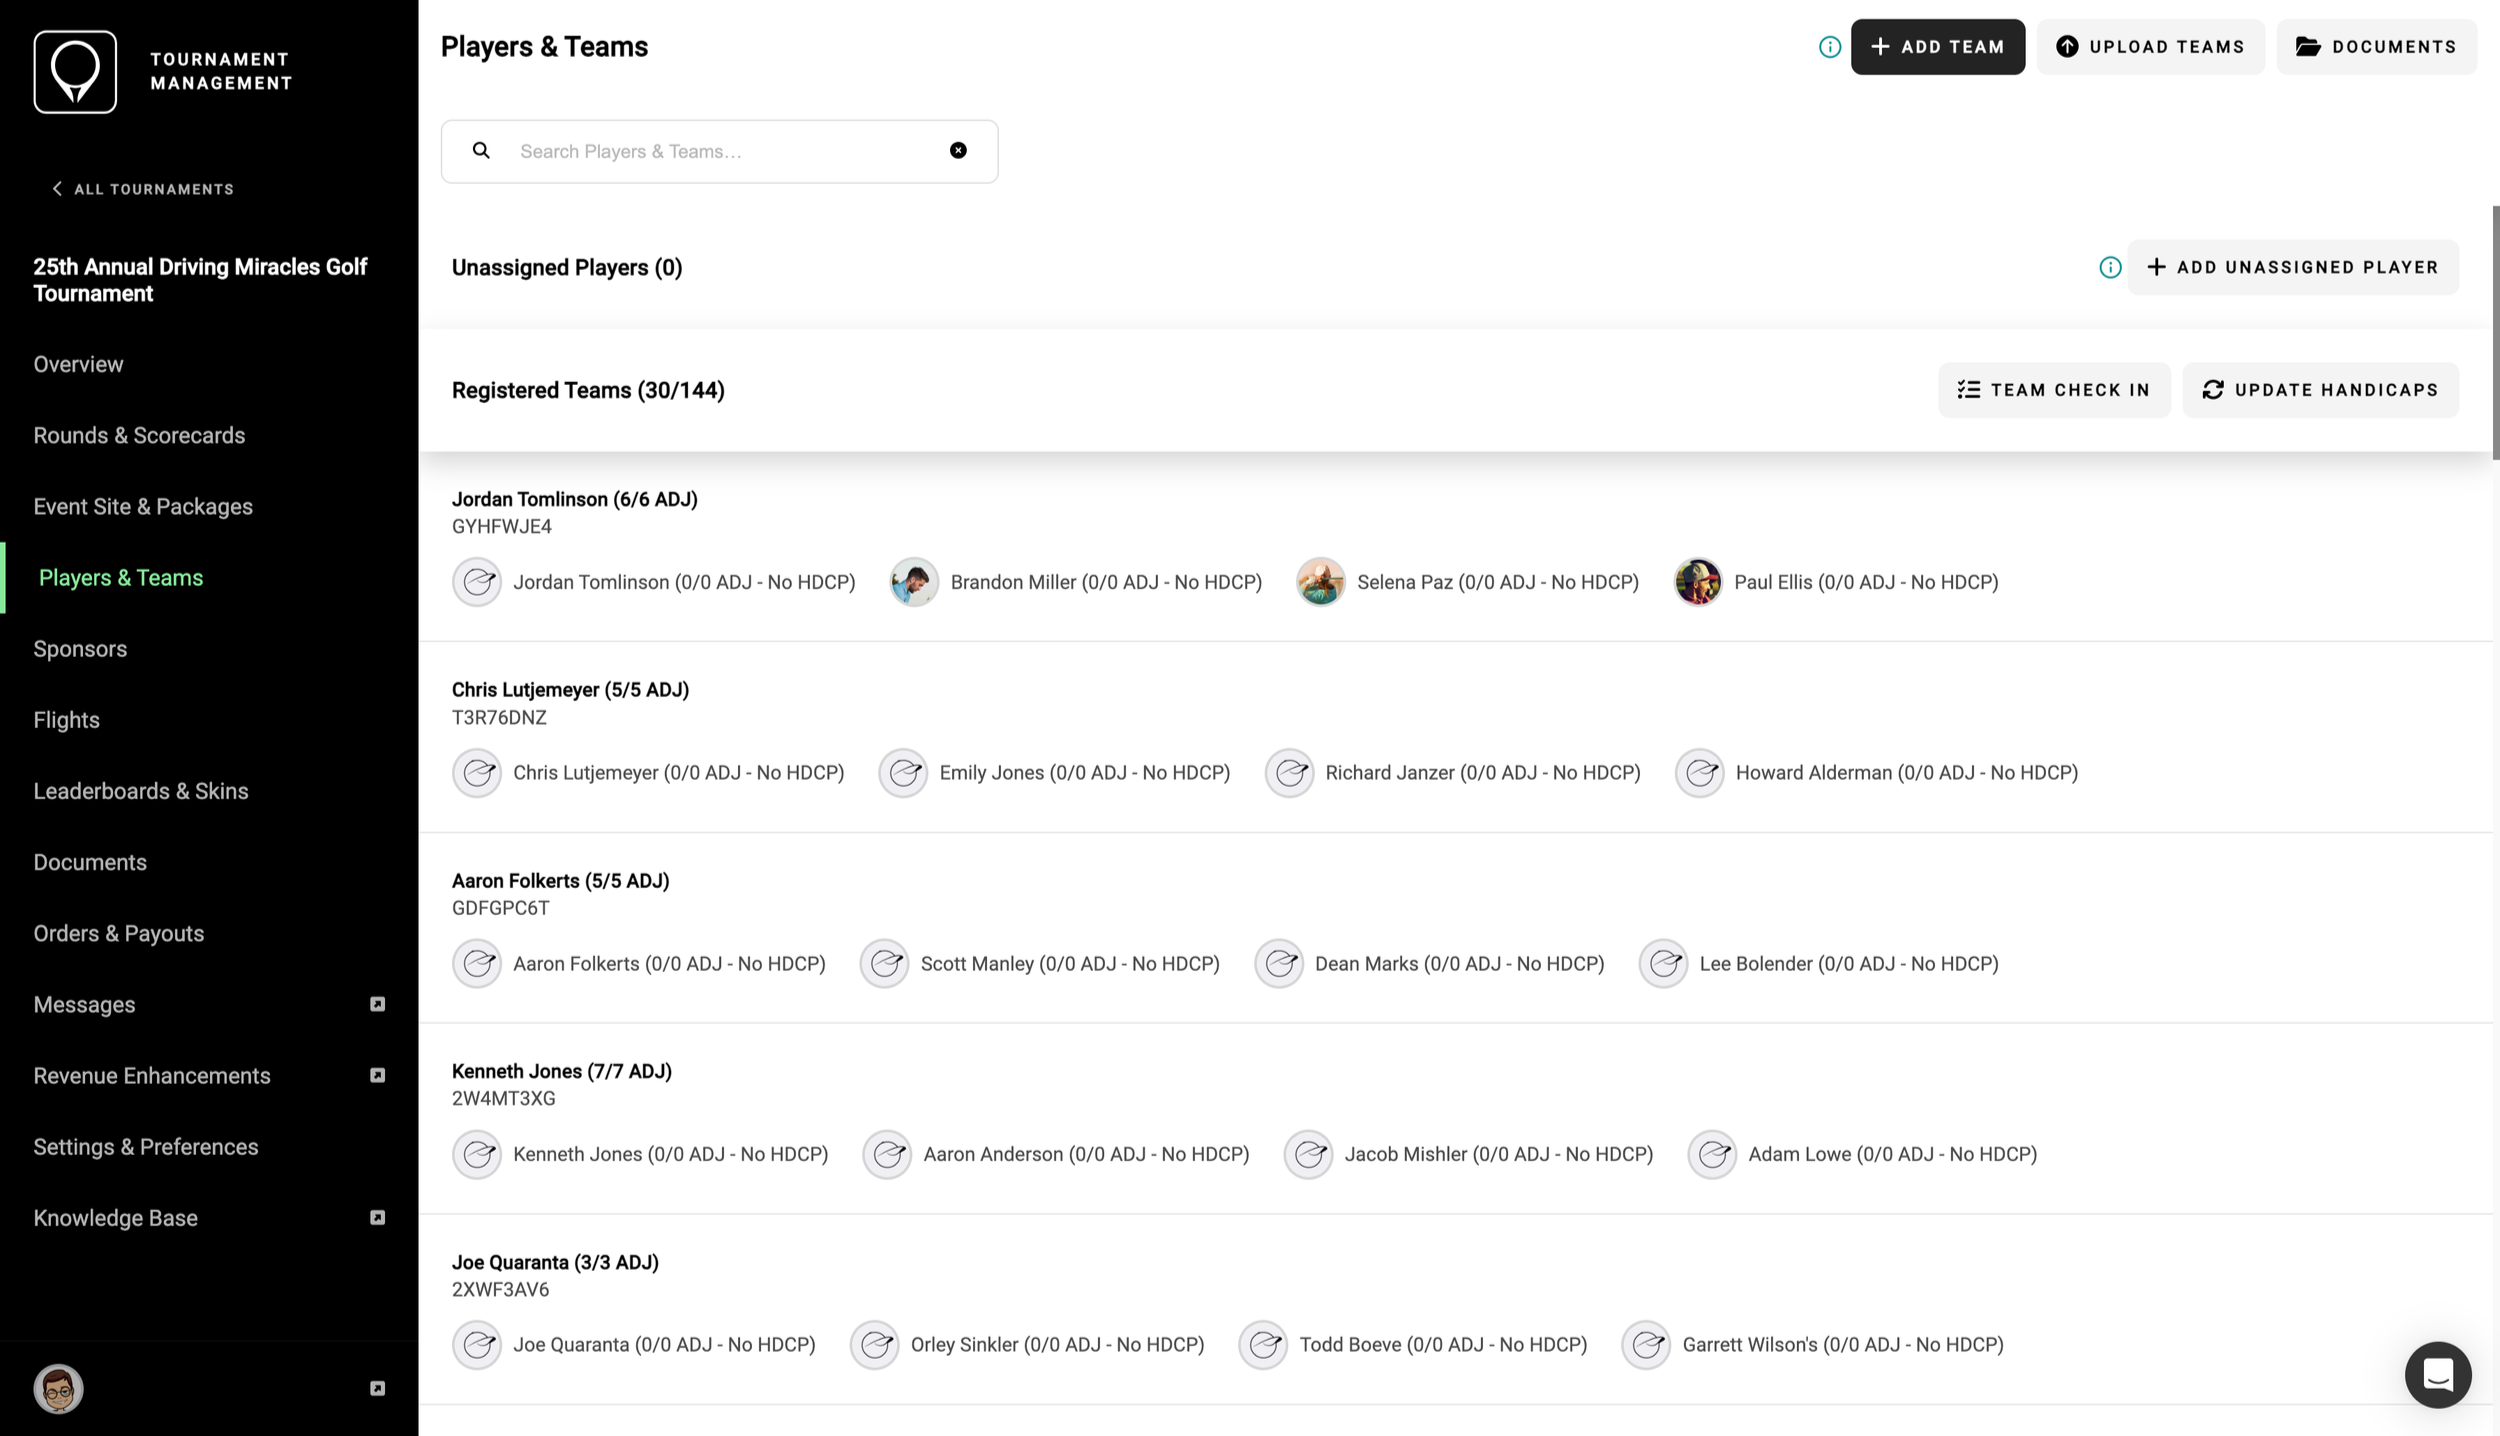This screenshot has height=1436, width=2500.
Task: Click Update Handicaps button
Action: [2319, 390]
